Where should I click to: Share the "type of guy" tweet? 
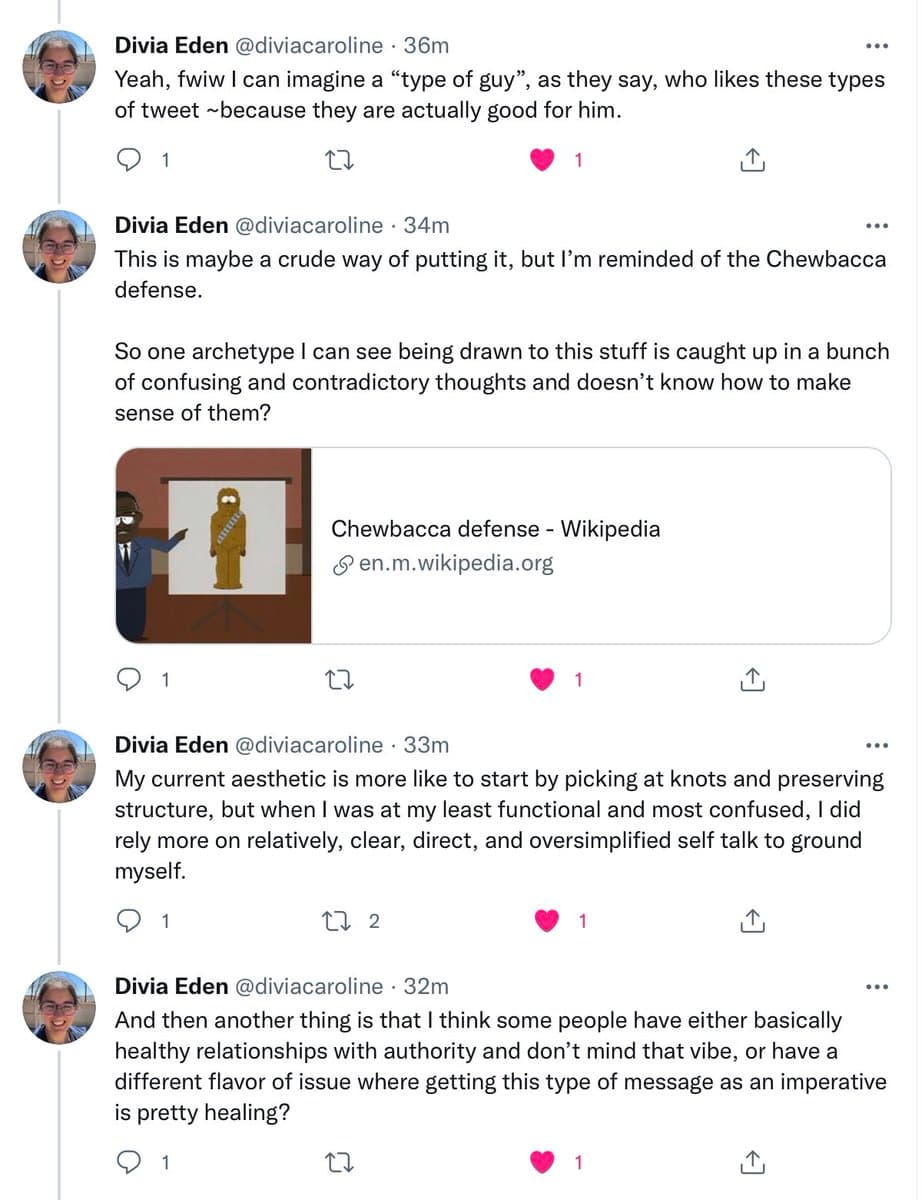(x=752, y=159)
